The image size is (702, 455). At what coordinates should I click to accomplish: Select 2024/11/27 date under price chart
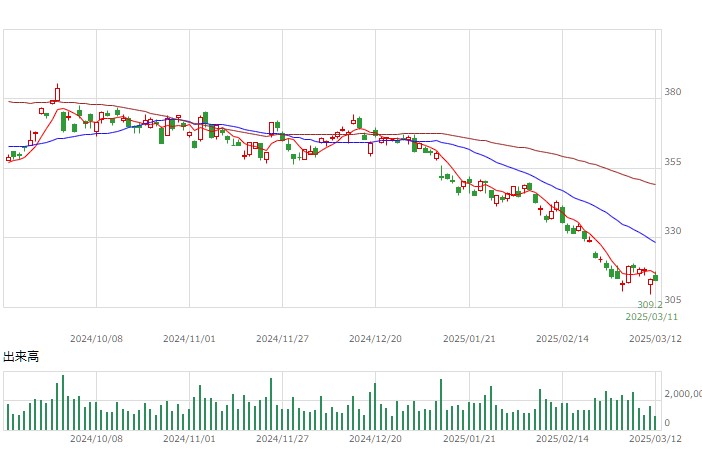point(283,339)
